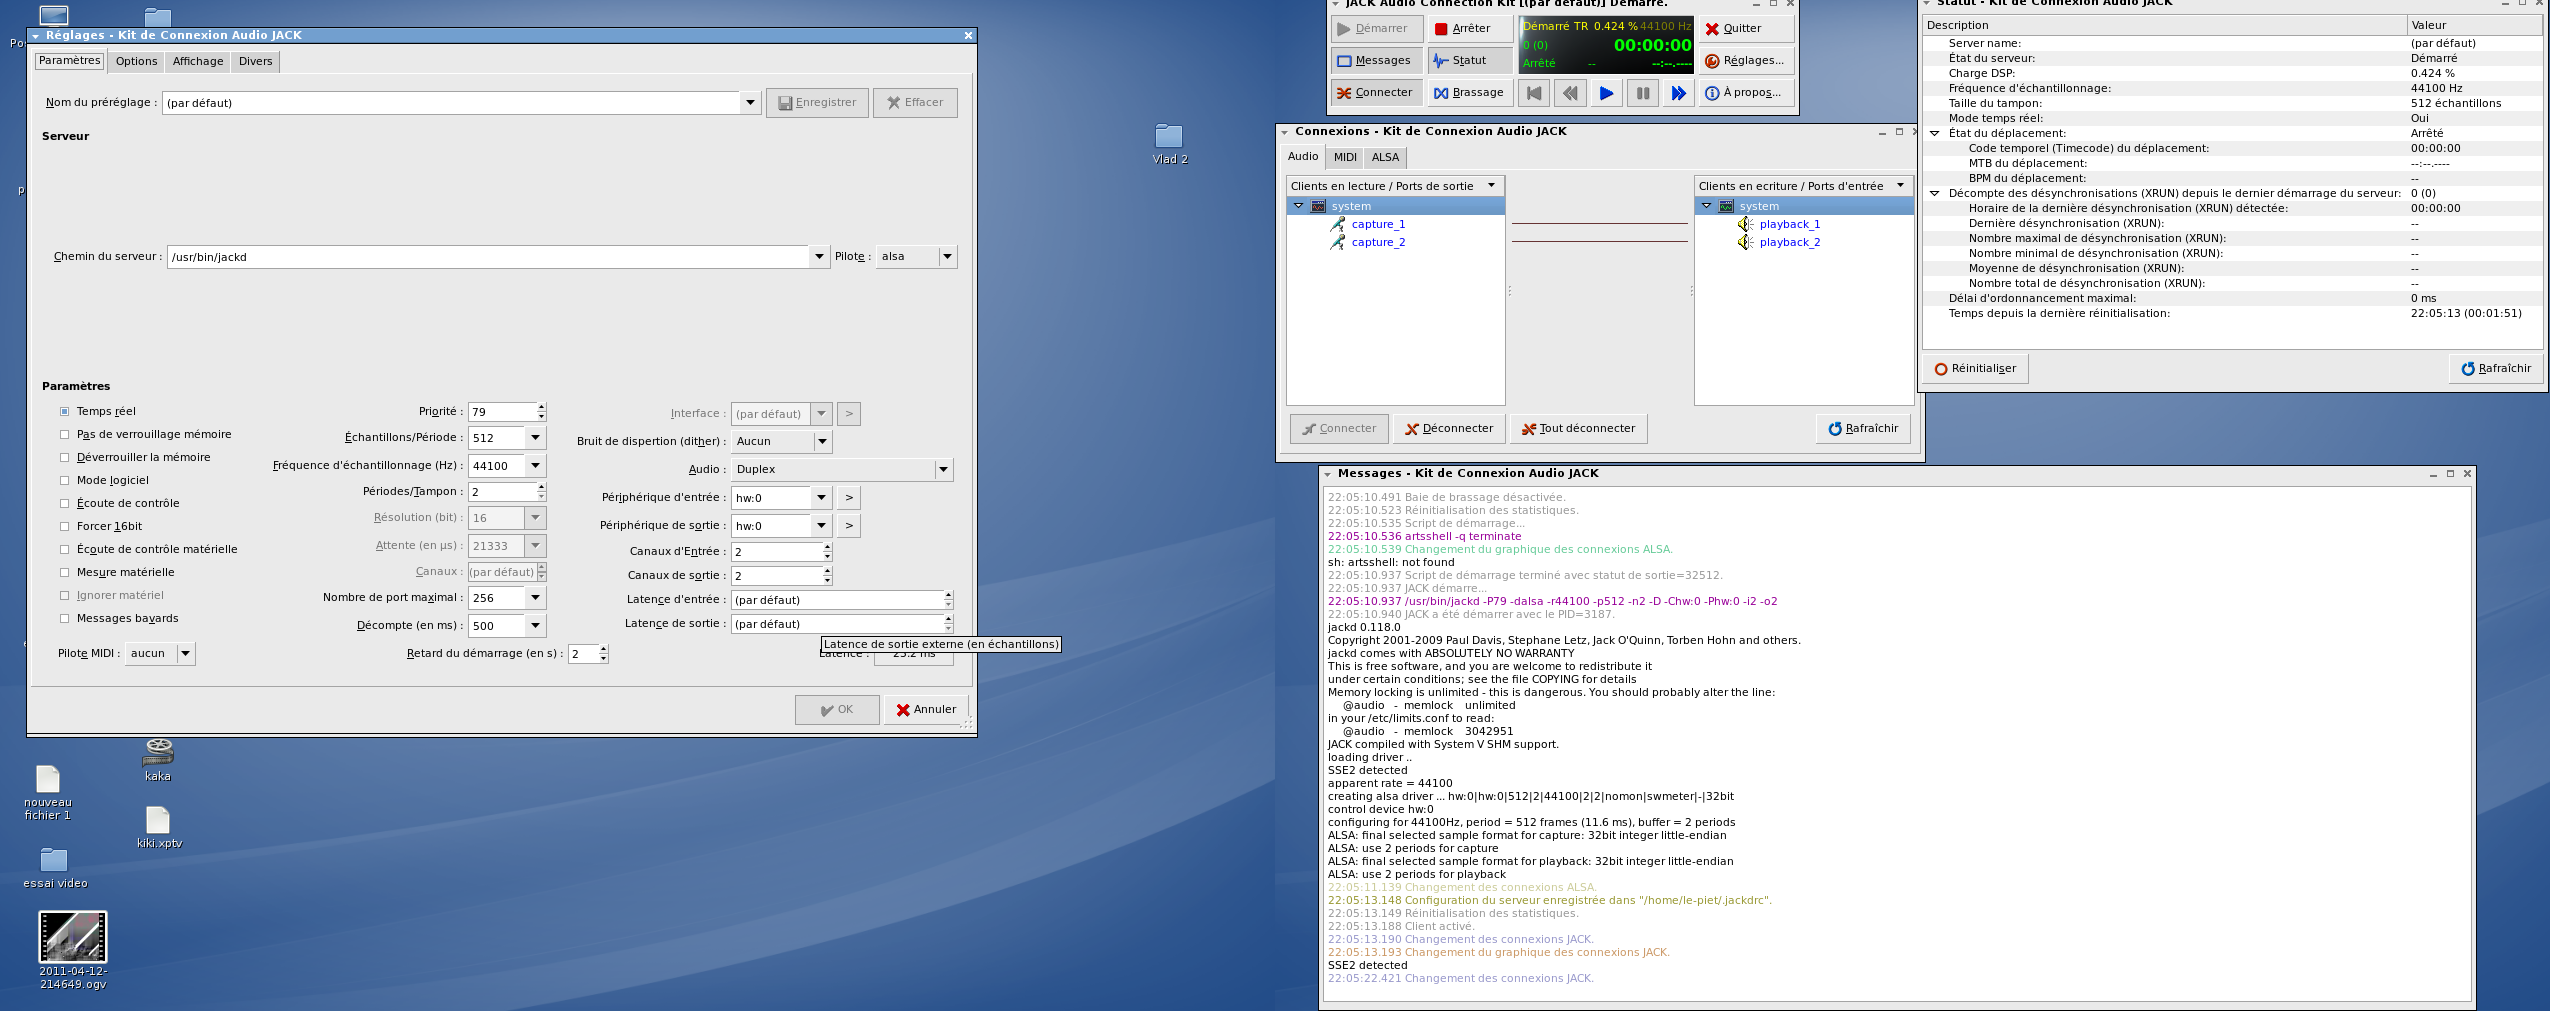Click the Réinitialiser button in Statut
The width and height of the screenshot is (2550, 1011).
tap(1974, 369)
